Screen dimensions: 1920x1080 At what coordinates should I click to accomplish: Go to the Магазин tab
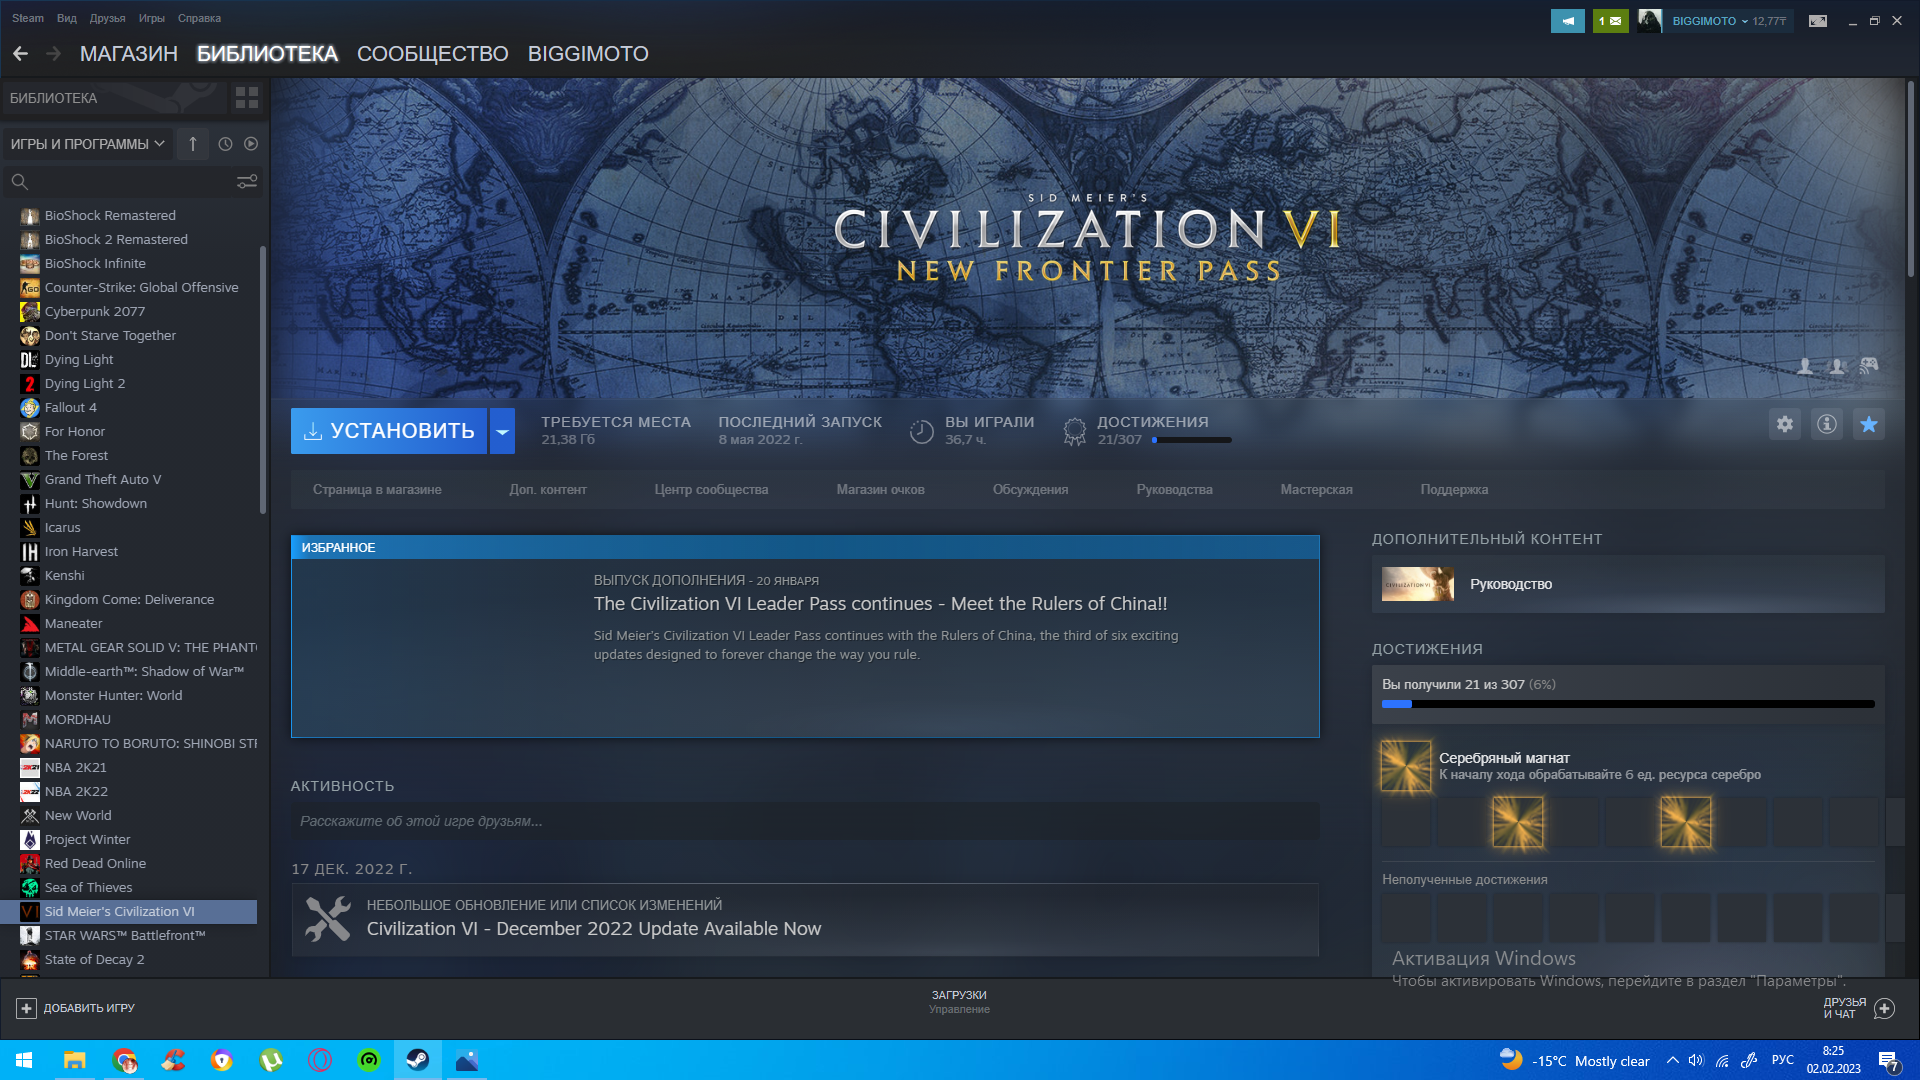click(x=129, y=54)
